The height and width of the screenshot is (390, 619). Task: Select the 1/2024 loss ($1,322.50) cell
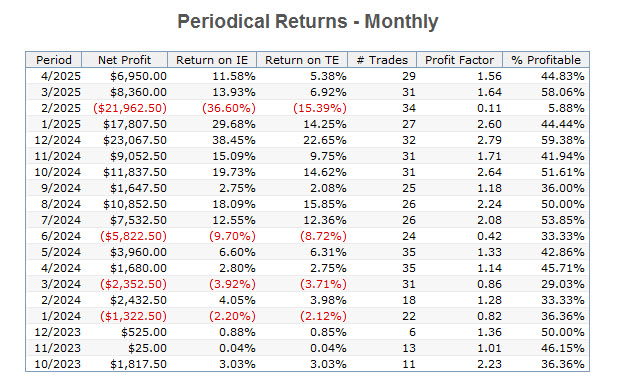(x=133, y=316)
